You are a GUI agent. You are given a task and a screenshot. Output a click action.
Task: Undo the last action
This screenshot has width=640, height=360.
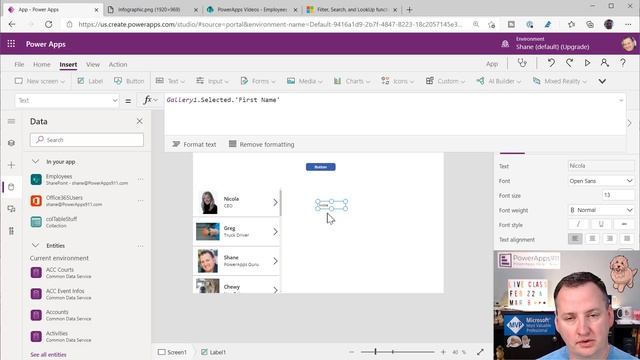pyautogui.click(x=551, y=63)
